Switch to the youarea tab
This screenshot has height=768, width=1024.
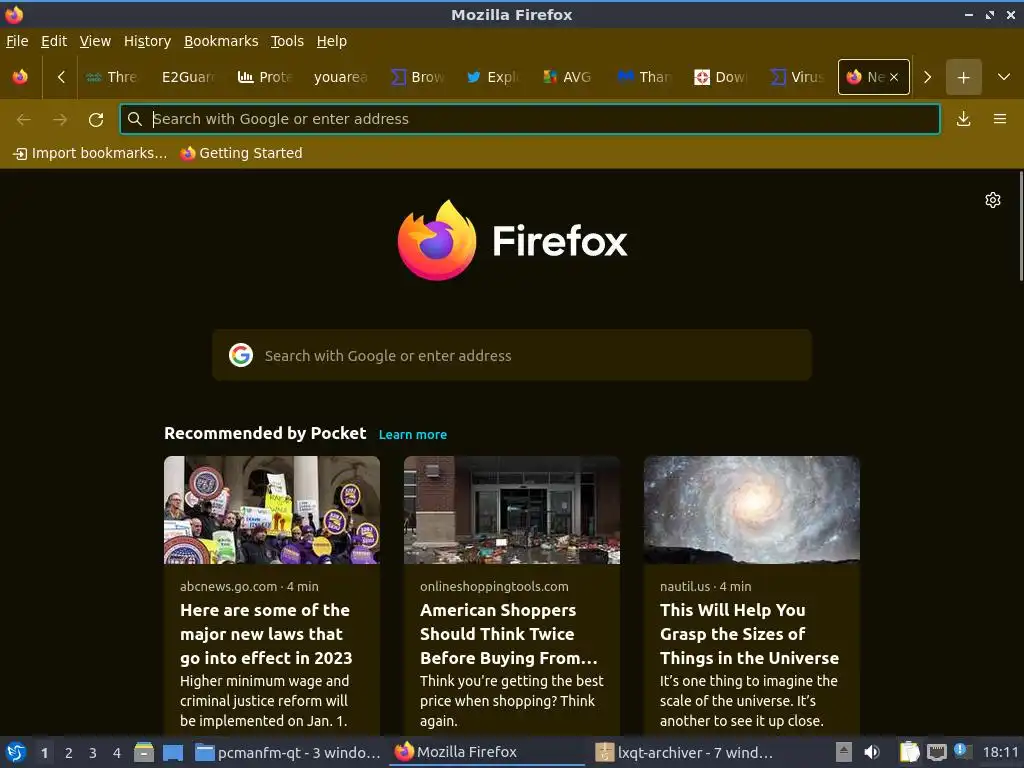pos(340,77)
